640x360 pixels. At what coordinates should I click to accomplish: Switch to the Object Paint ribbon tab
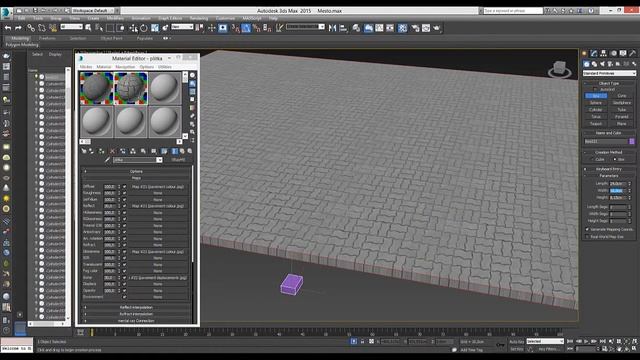[111, 38]
